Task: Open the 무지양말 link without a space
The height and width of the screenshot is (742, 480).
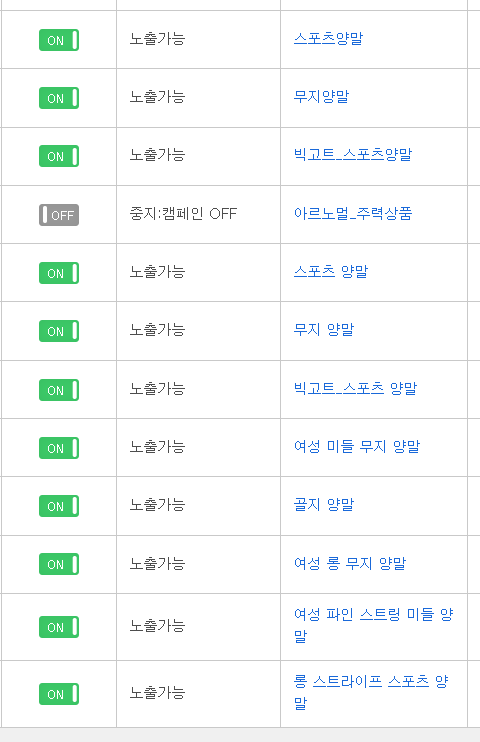Action: point(321,97)
